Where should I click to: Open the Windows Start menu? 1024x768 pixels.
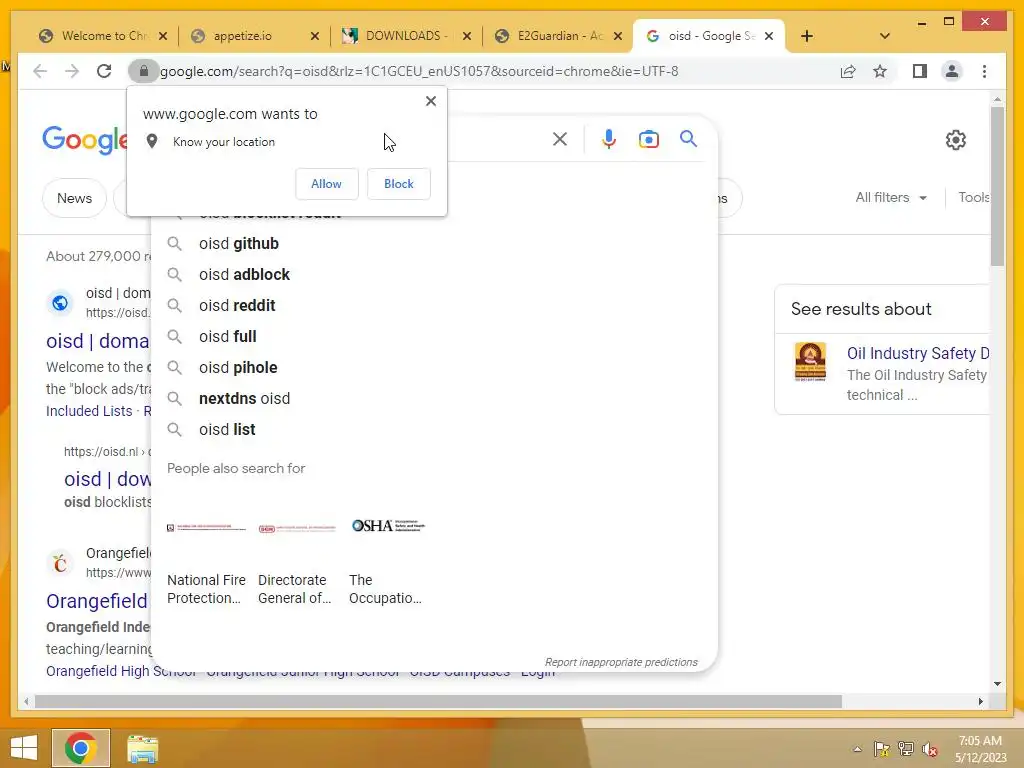pos(24,748)
